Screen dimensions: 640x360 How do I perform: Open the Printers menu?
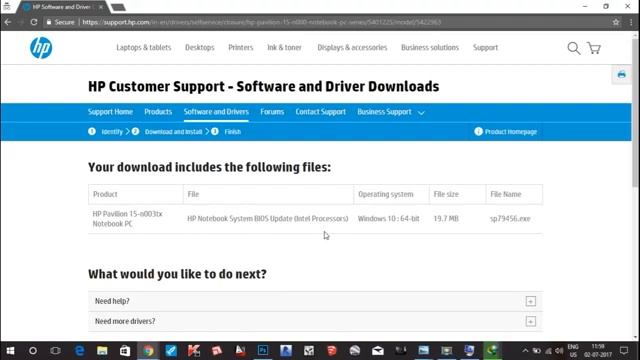coord(240,48)
